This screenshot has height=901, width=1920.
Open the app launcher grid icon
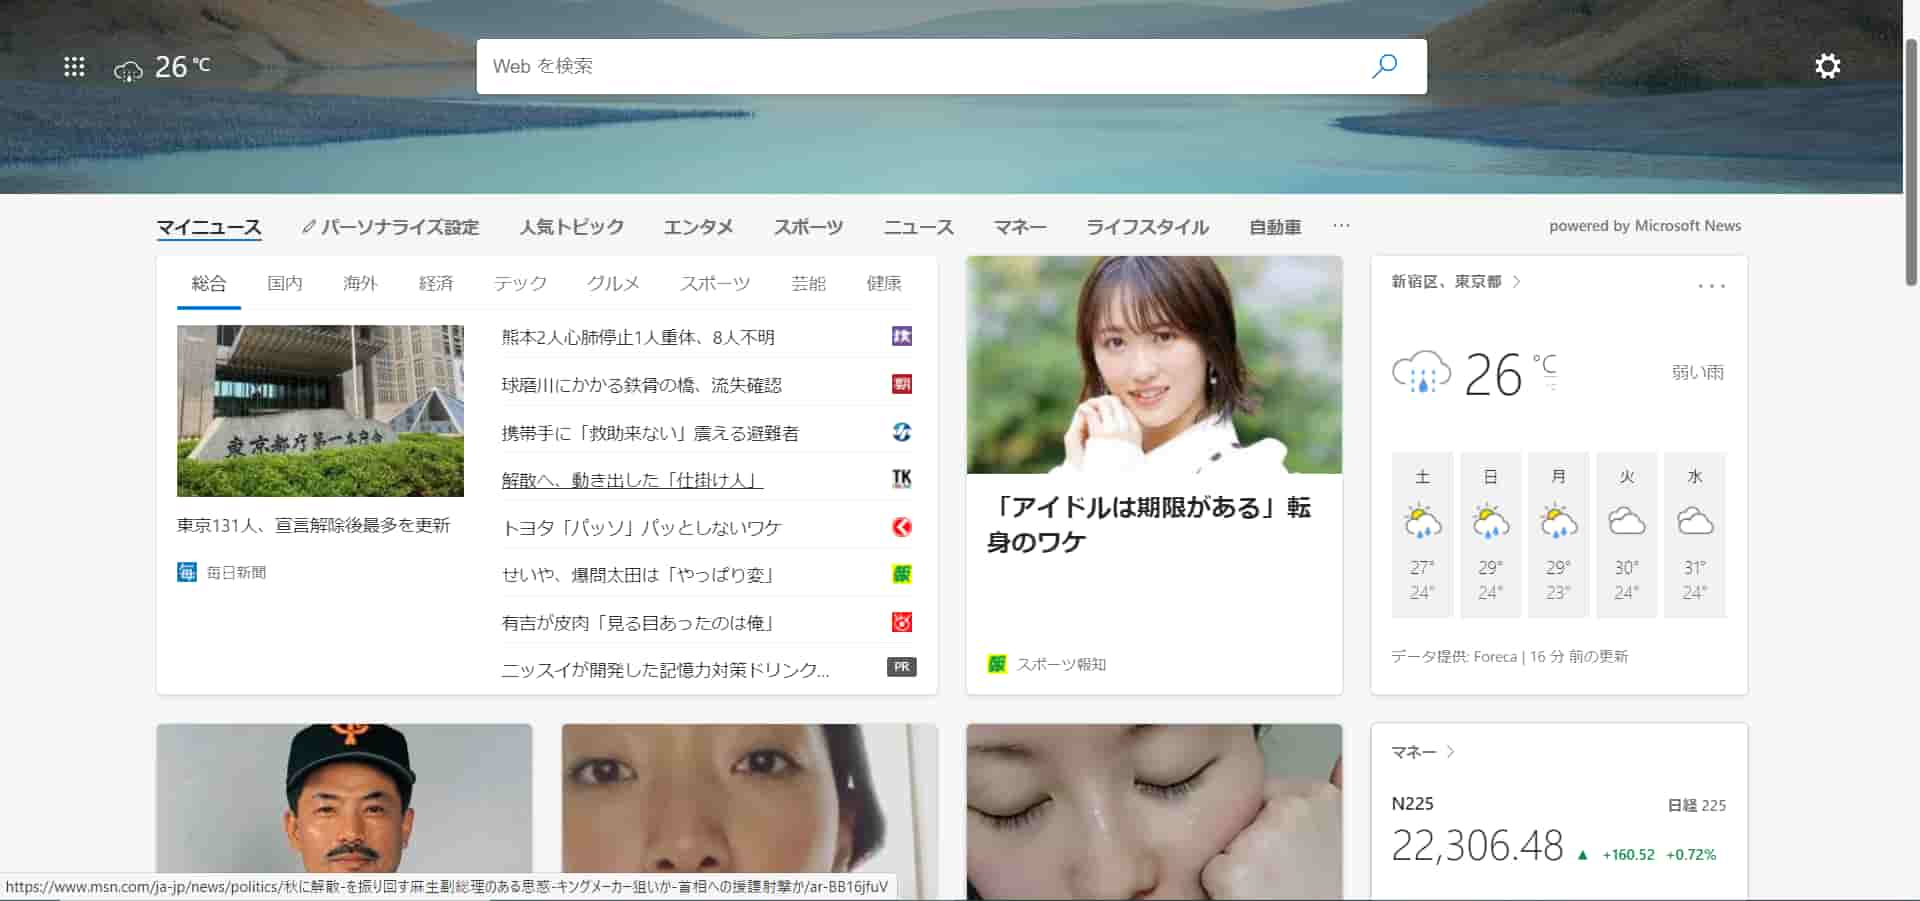pos(74,67)
